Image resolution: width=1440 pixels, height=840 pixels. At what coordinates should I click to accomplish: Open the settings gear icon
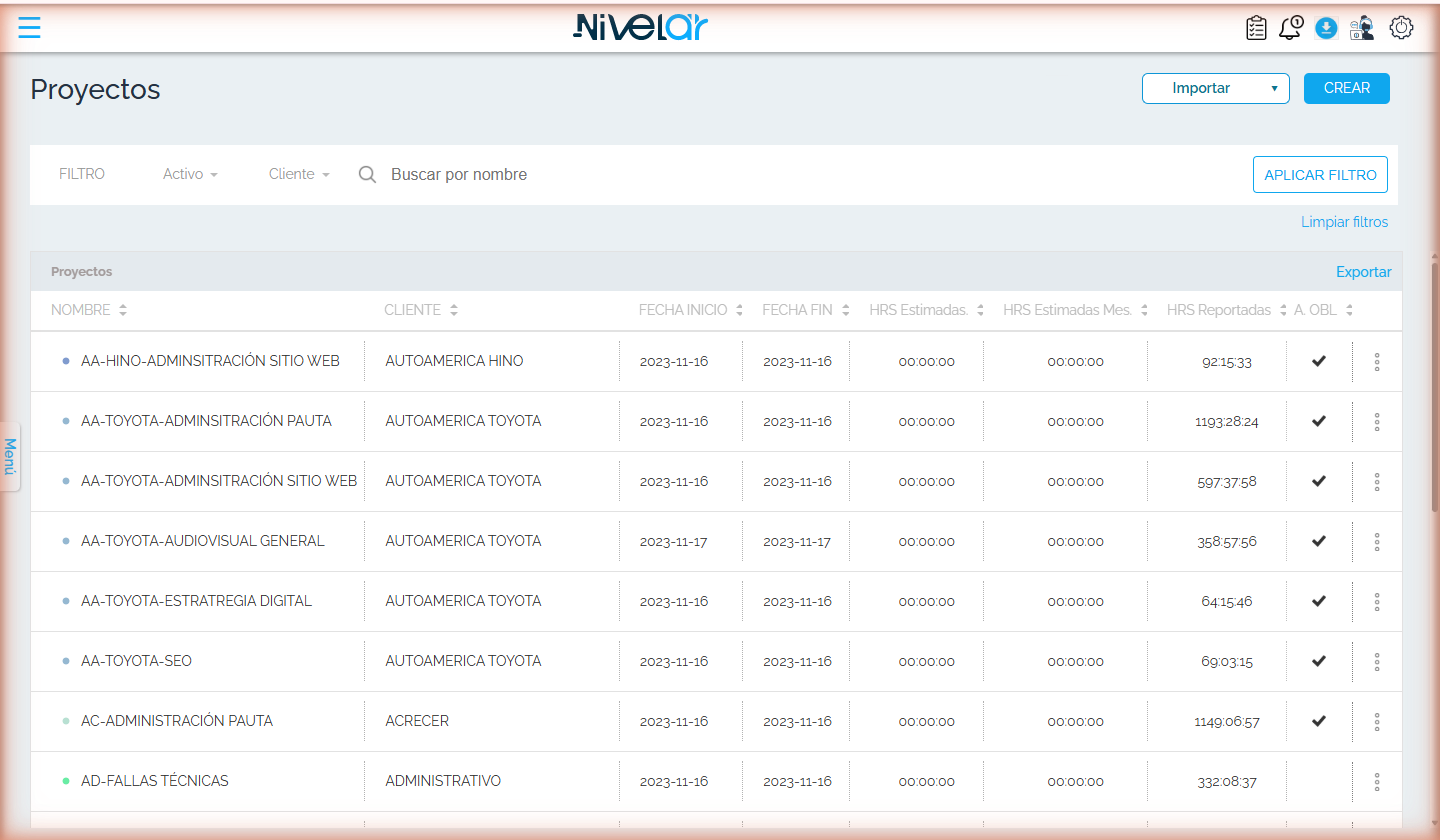[1401, 28]
